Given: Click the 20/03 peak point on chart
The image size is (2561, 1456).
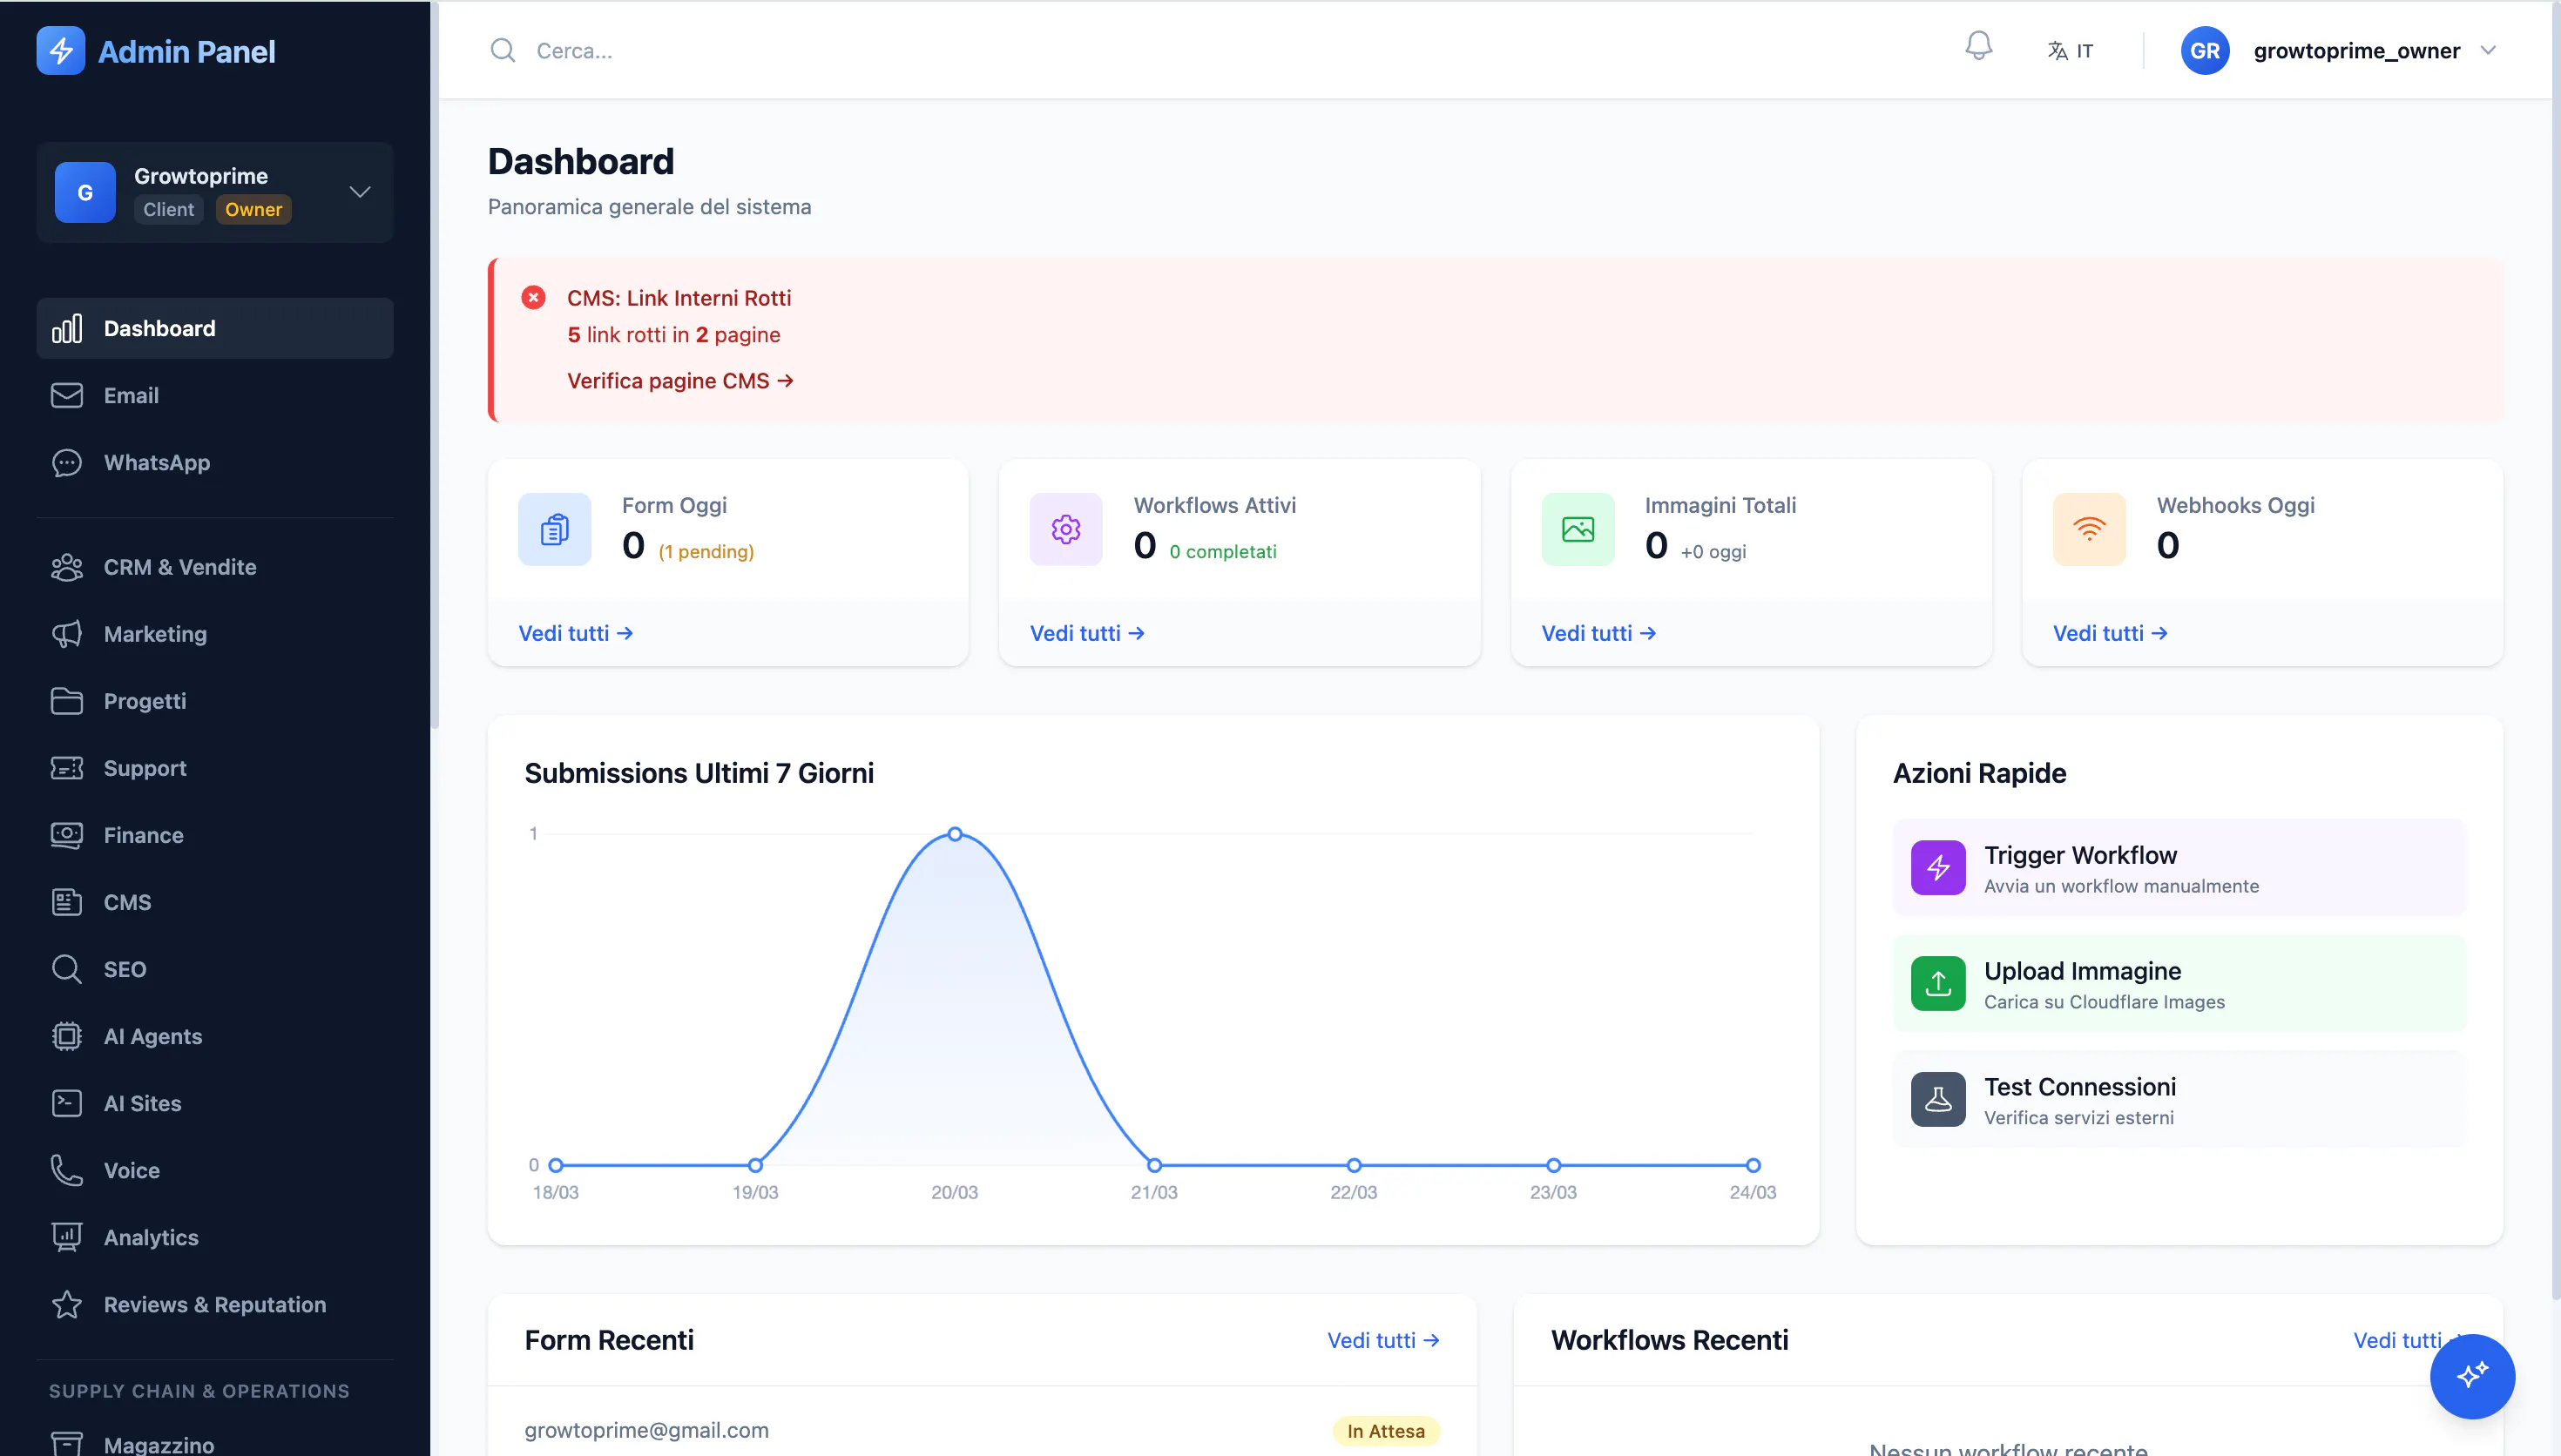Looking at the screenshot, I should tap(955, 834).
